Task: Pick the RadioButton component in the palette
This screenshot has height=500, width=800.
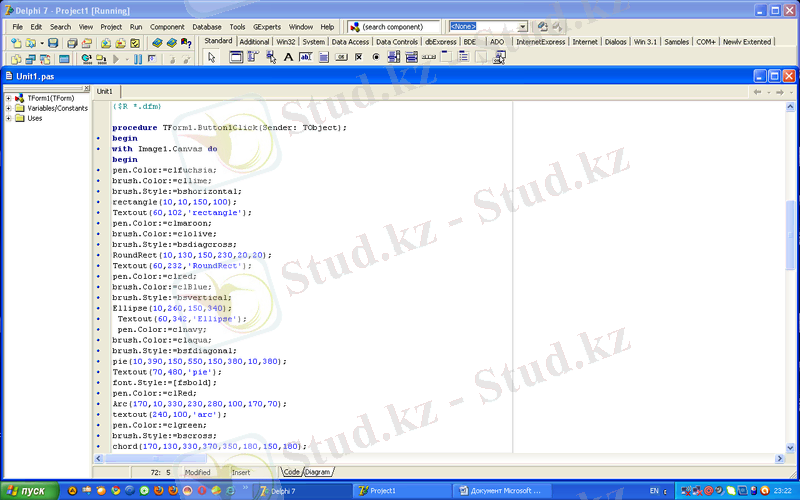Action: (376, 57)
